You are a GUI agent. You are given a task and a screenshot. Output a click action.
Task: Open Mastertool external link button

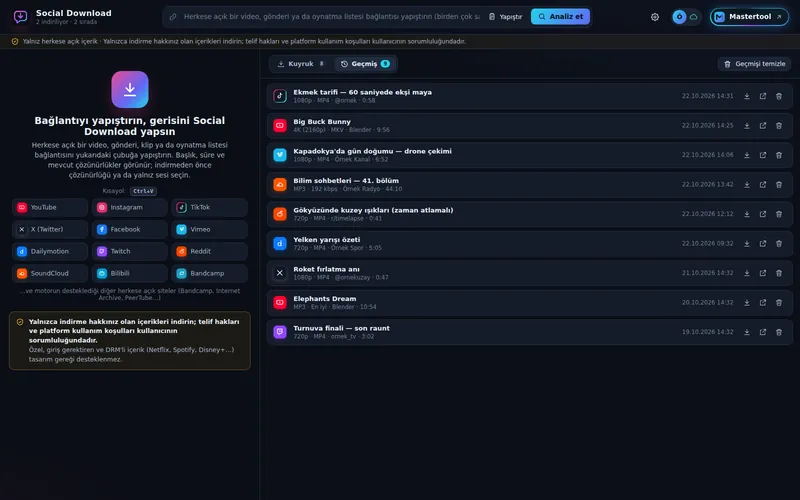[x=749, y=17]
